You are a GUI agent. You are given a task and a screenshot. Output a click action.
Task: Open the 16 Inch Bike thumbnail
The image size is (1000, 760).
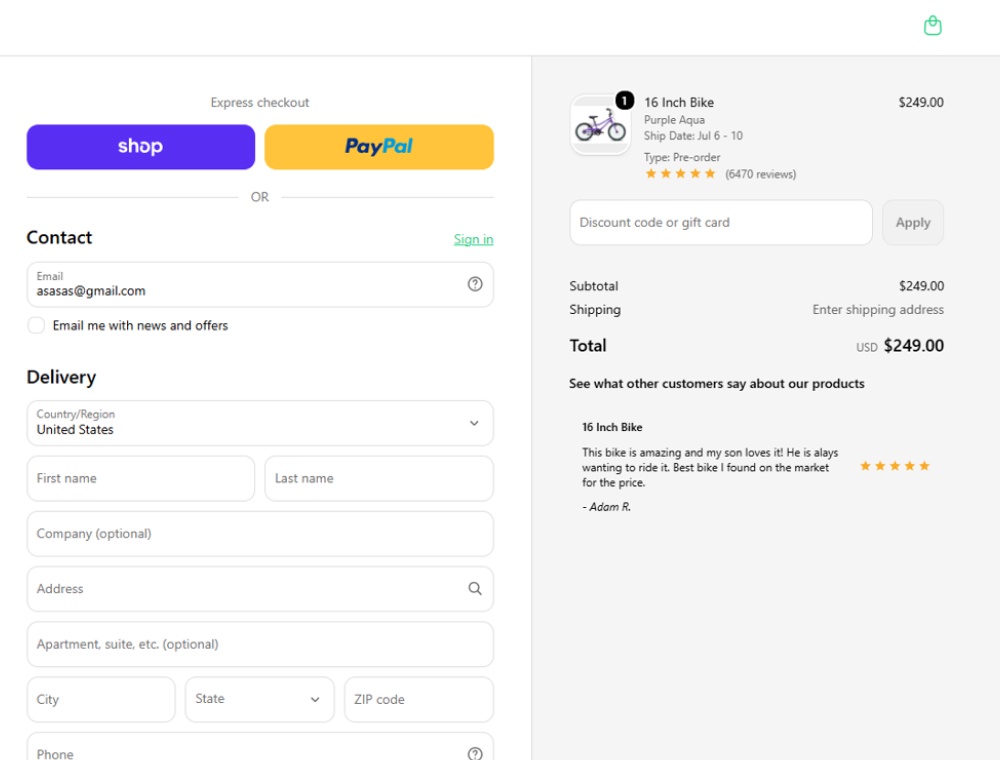[600, 125]
